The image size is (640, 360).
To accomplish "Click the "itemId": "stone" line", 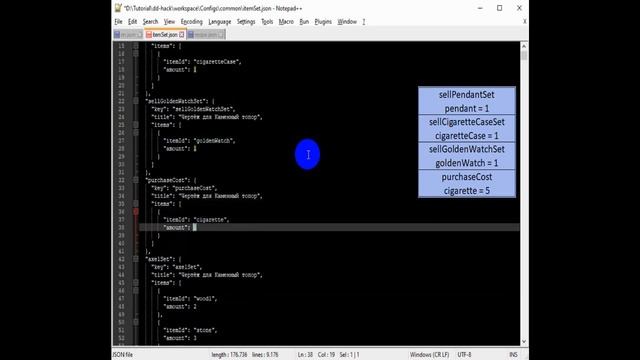I will point(190,330).
